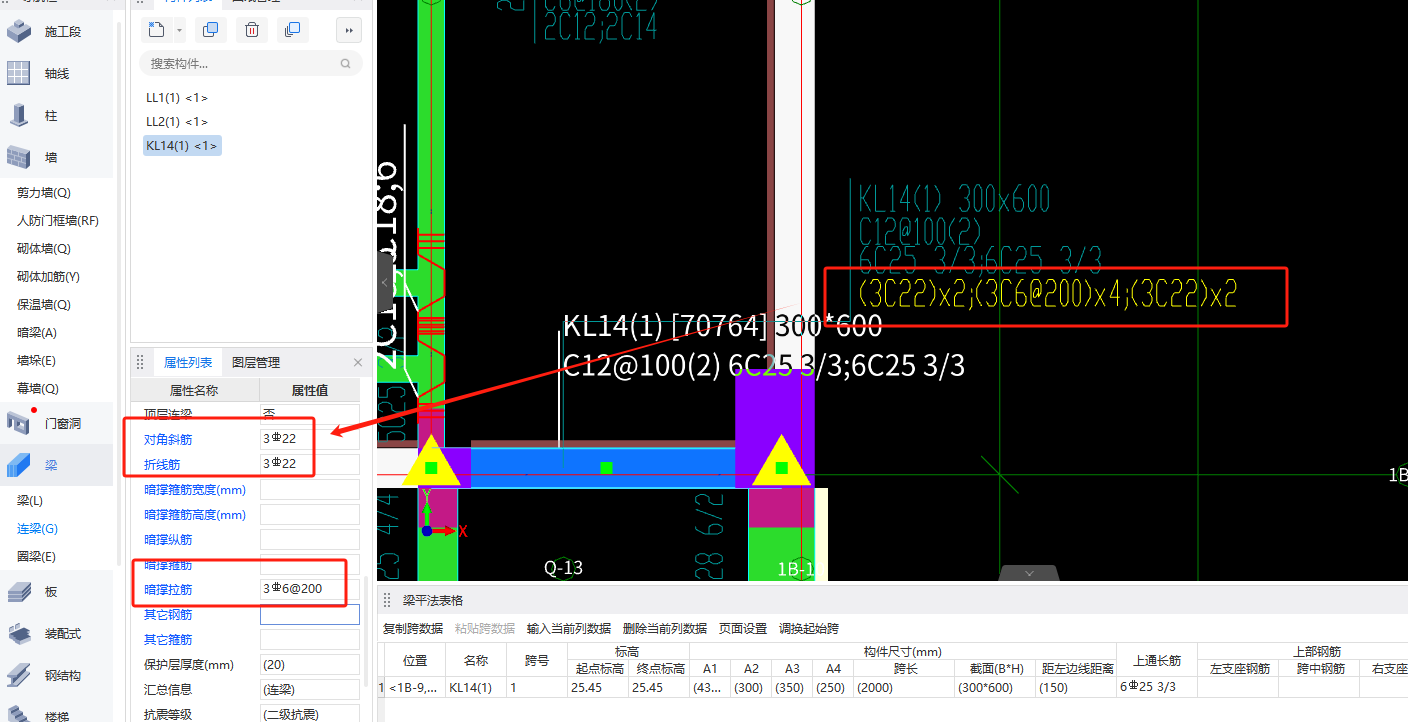Select component LL1(1) in the list
Screen dimensions: 1408x722
[x=177, y=98]
